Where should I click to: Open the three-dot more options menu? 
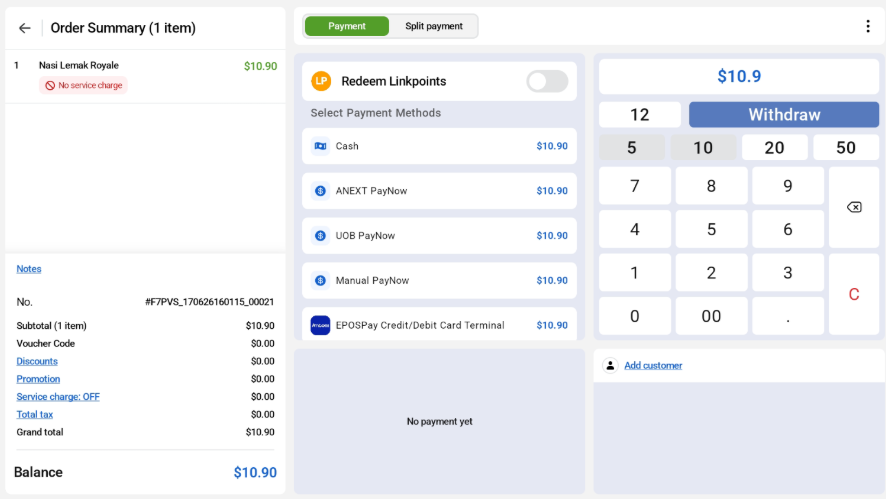coord(868,26)
